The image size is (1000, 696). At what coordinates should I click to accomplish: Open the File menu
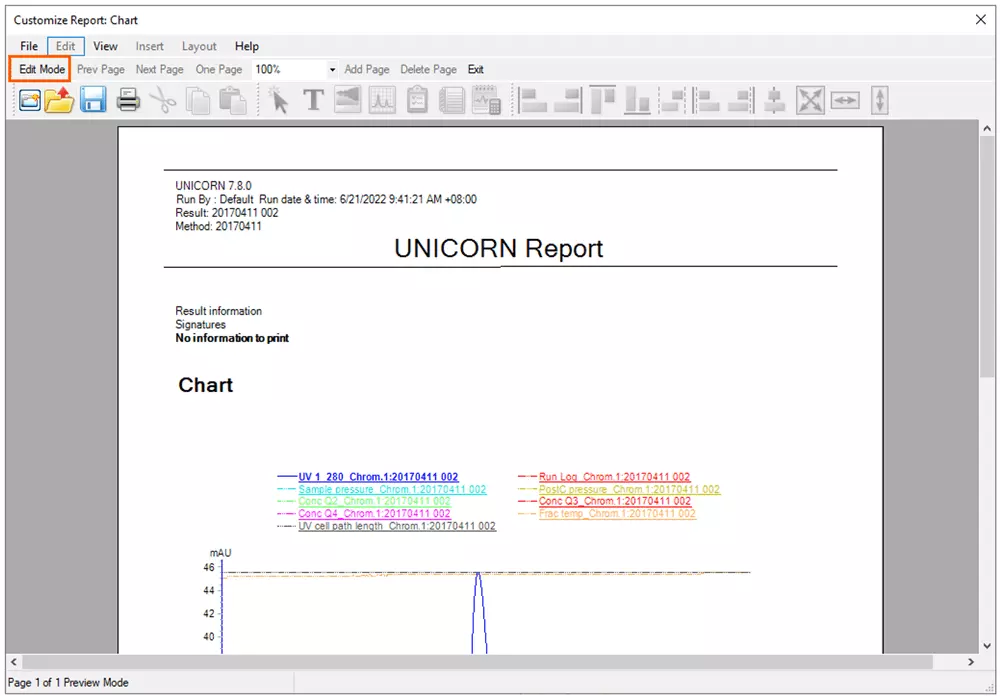coord(29,46)
